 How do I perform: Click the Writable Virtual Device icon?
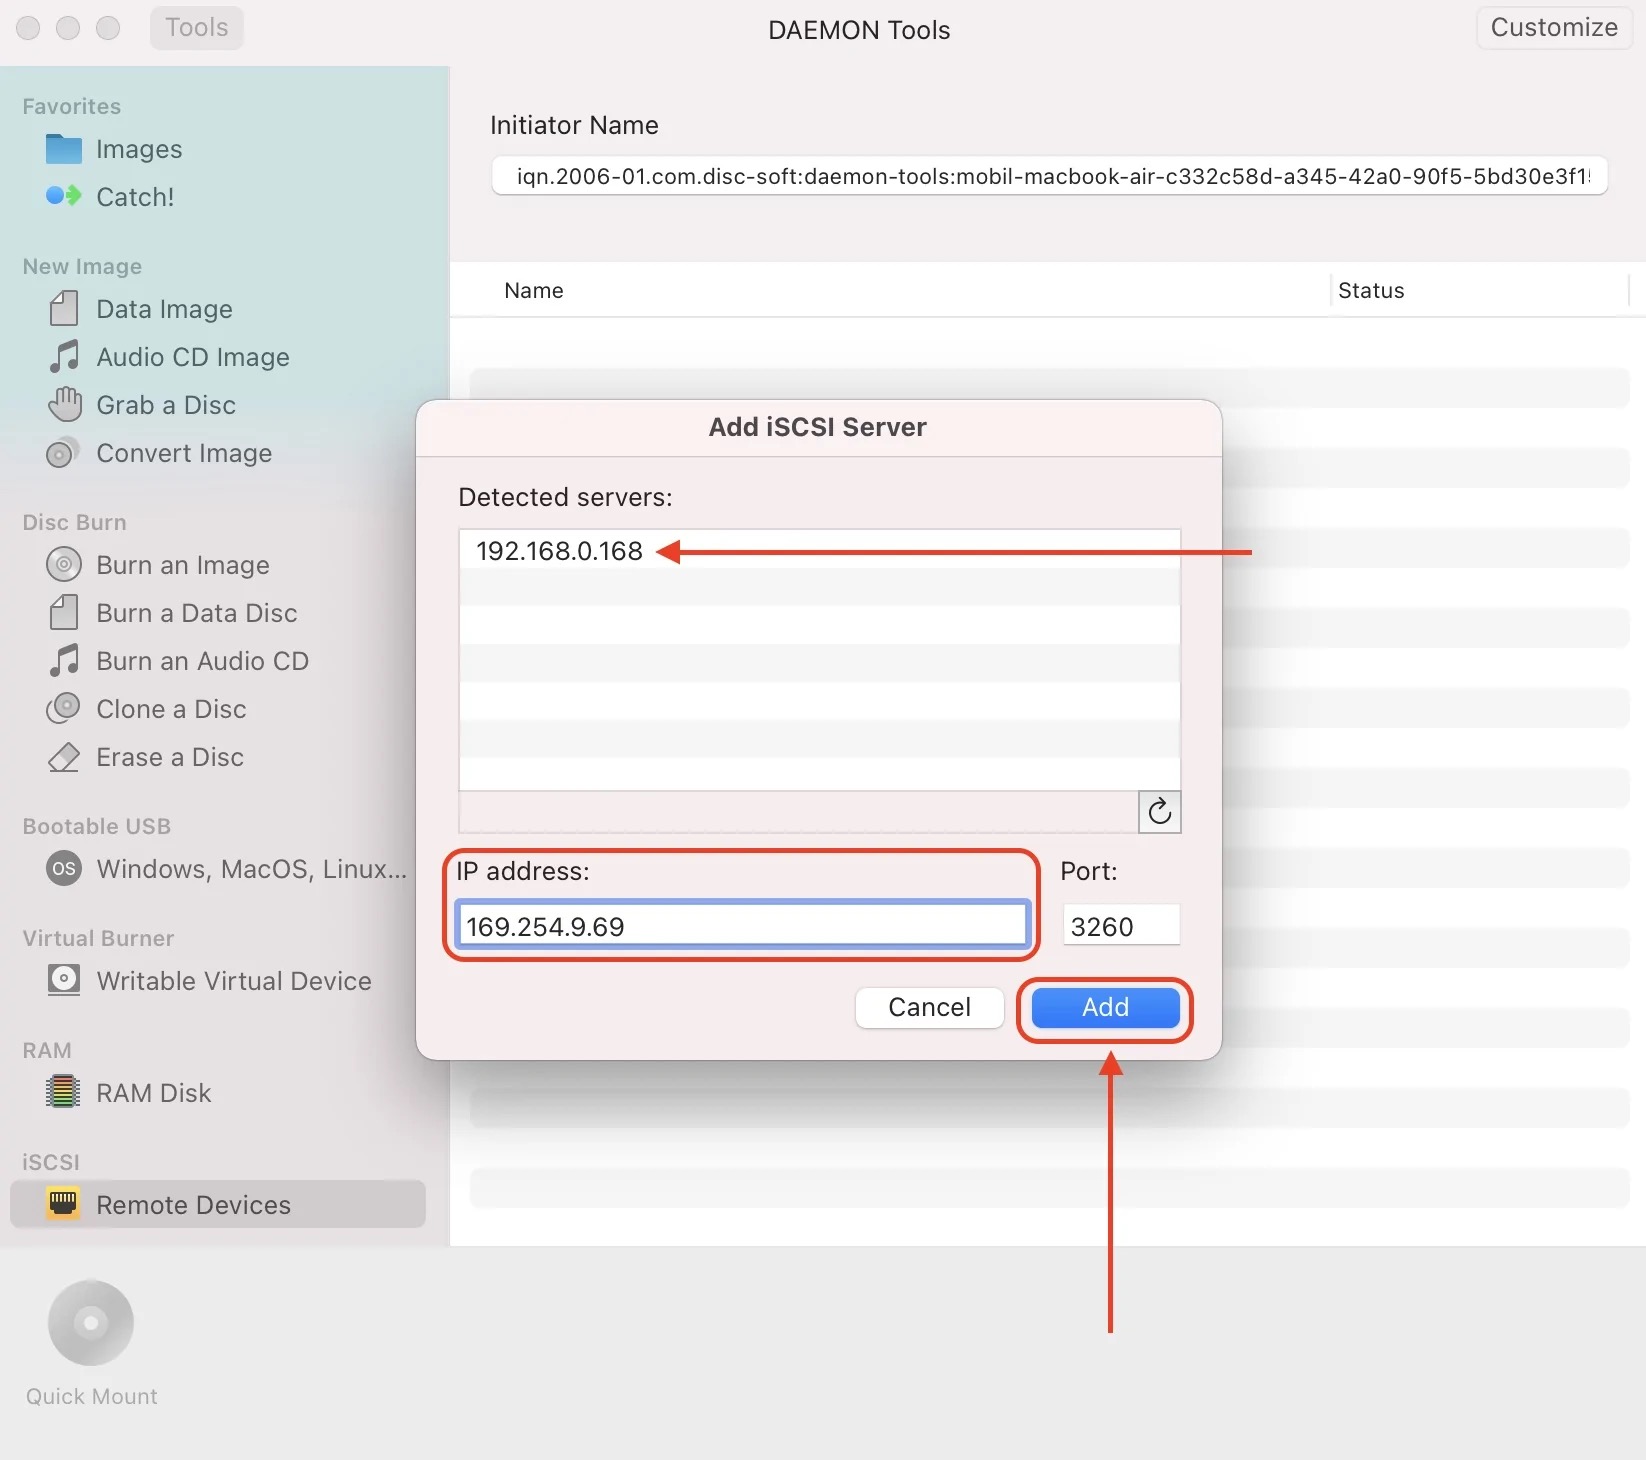64,981
